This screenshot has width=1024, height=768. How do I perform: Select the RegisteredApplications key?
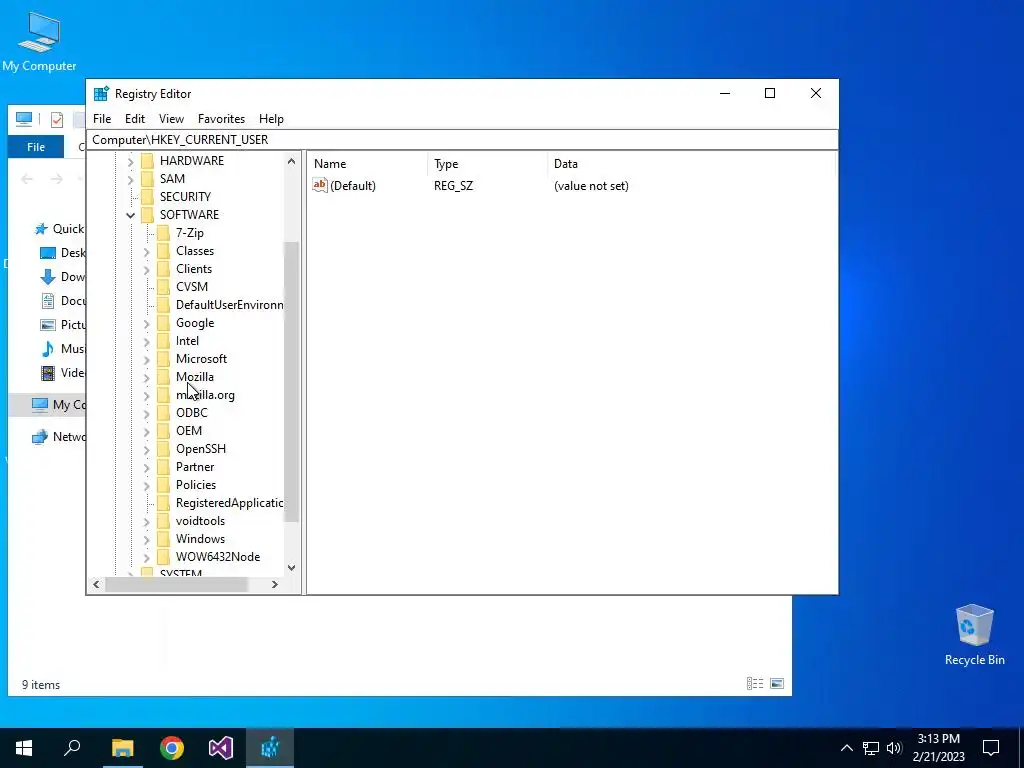229,503
